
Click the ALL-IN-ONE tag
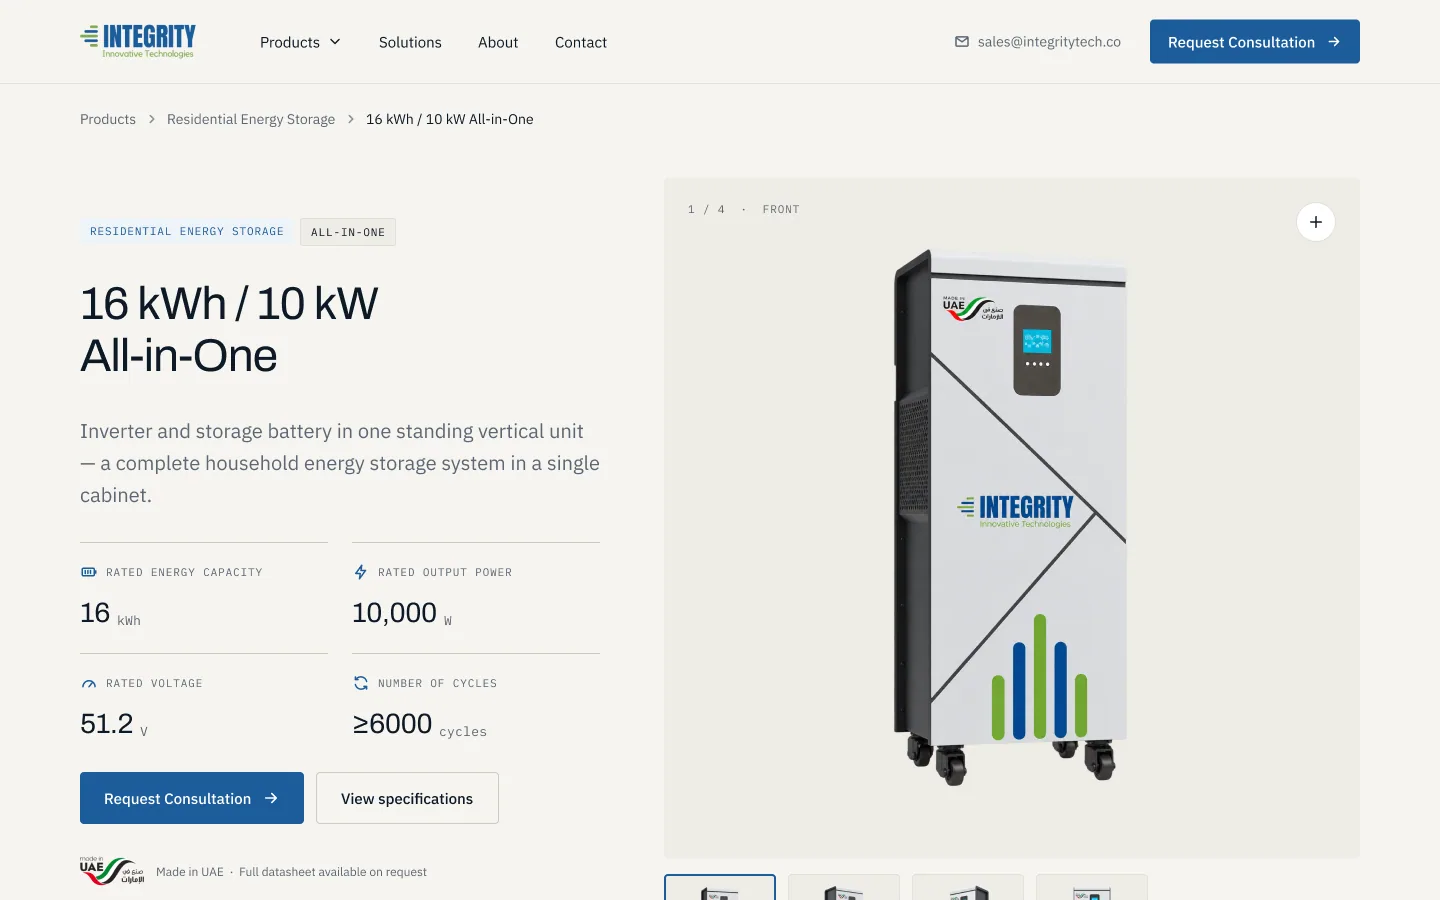[348, 232]
